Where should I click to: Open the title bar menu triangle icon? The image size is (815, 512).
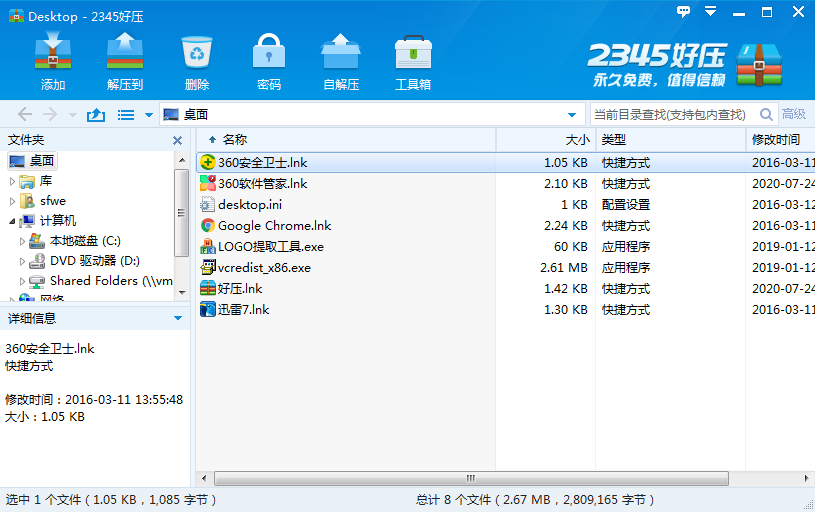(x=710, y=11)
